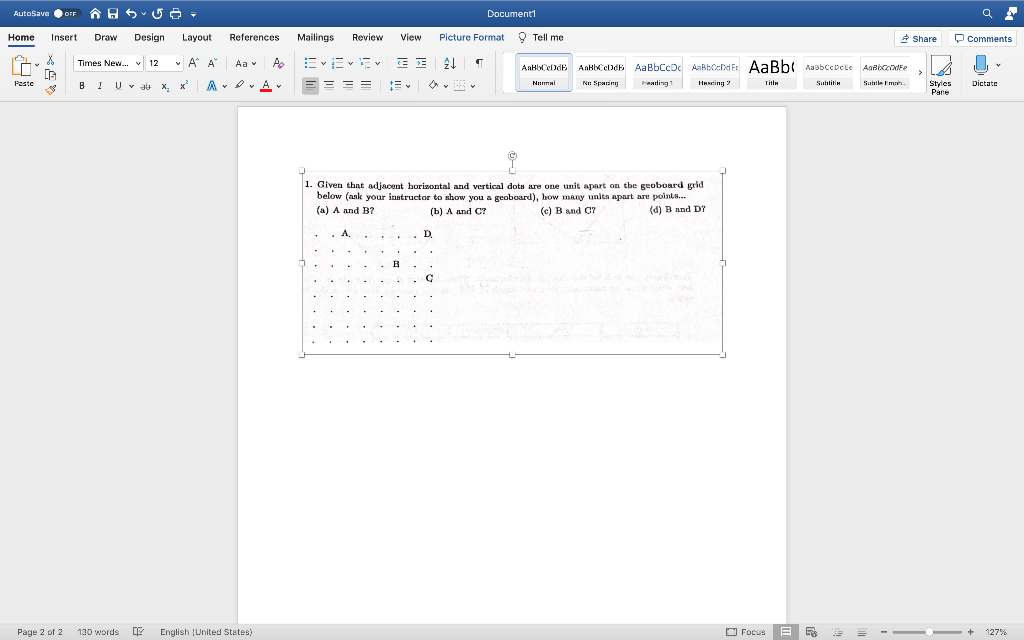Image resolution: width=1024 pixels, height=640 pixels.
Task: Redo the last action
Action: click(157, 13)
